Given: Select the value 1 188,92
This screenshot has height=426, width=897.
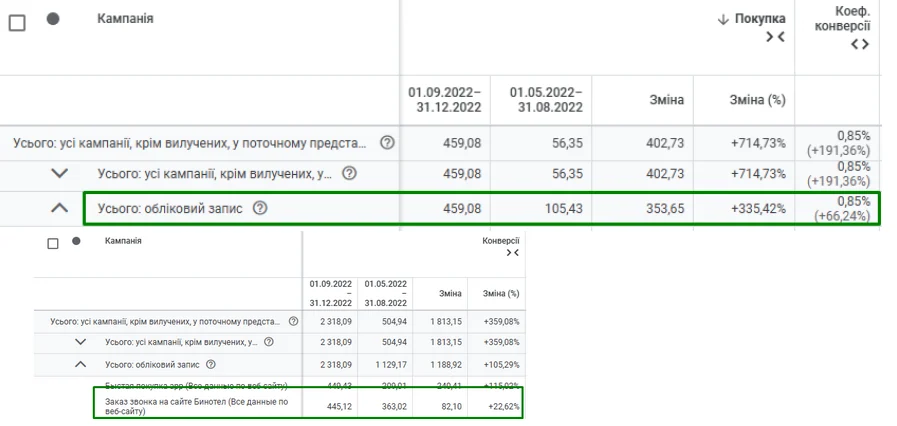Looking at the screenshot, I should point(445,364).
